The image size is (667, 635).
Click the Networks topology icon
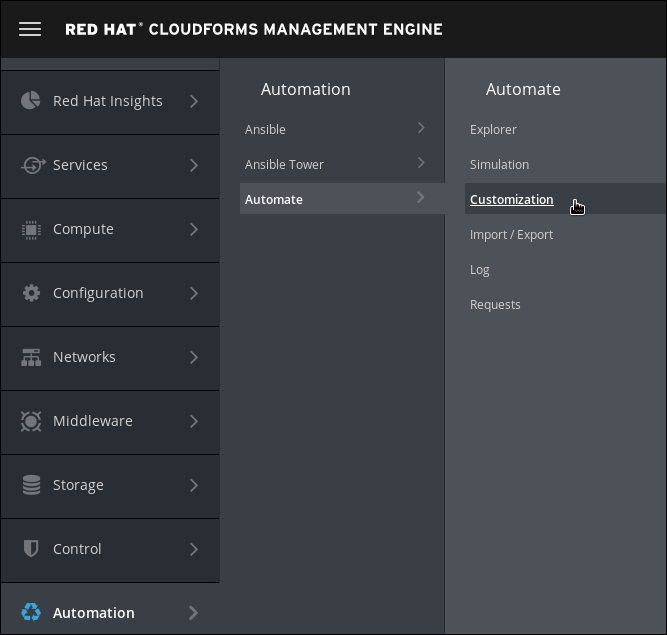click(x=31, y=357)
